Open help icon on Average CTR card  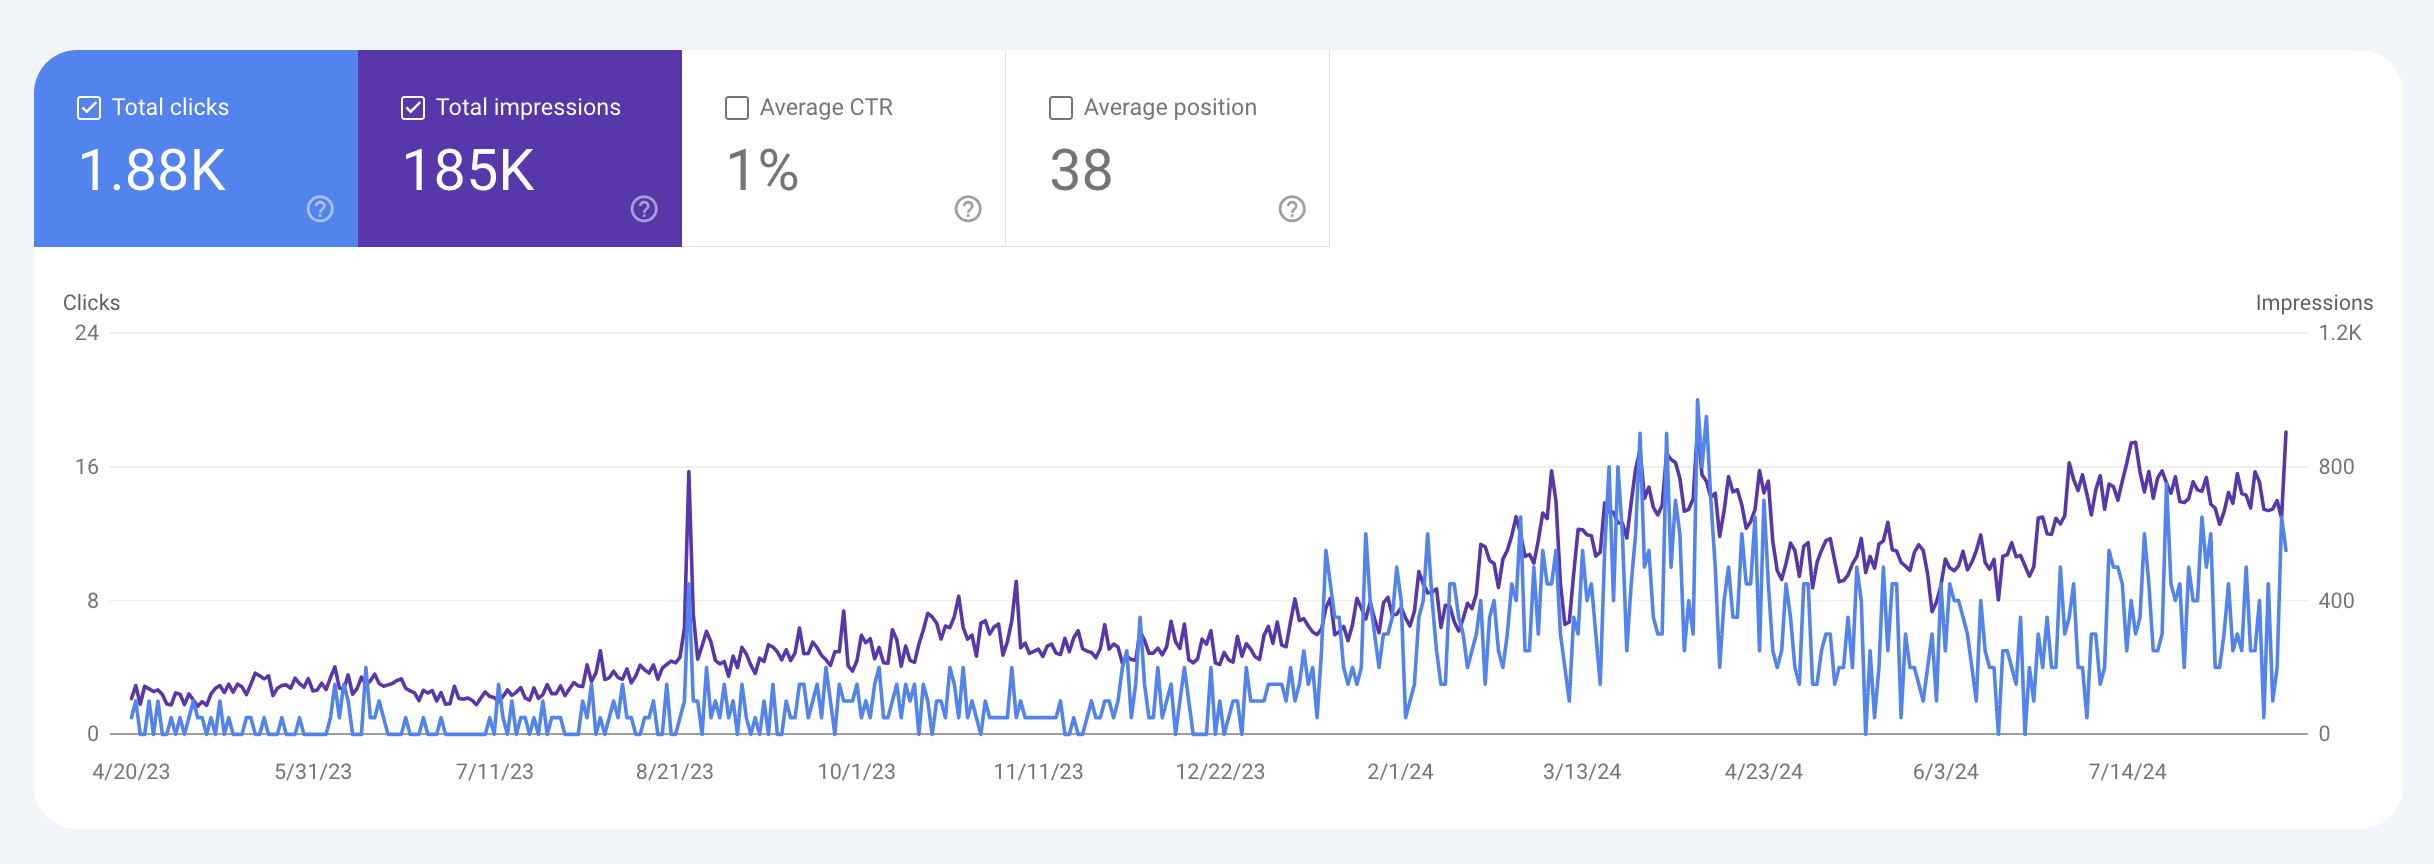[968, 209]
